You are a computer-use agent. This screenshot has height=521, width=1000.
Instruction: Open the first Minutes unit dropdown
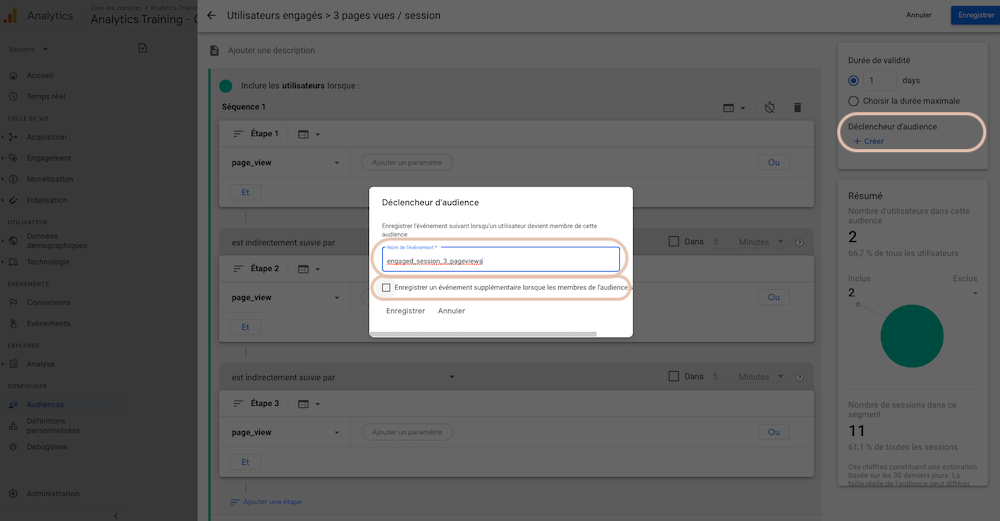coord(760,242)
